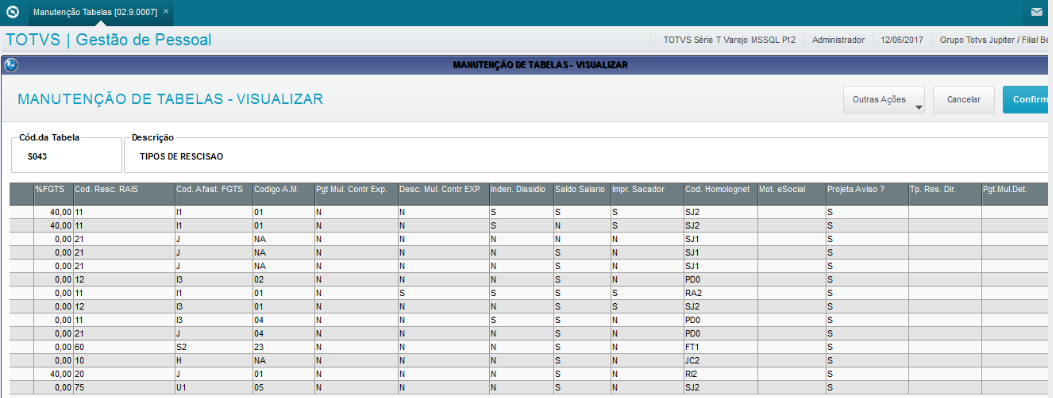Select the cell 10 in Cod. Resc. RAIS column
This screenshot has height=398, width=1053.
point(124,360)
